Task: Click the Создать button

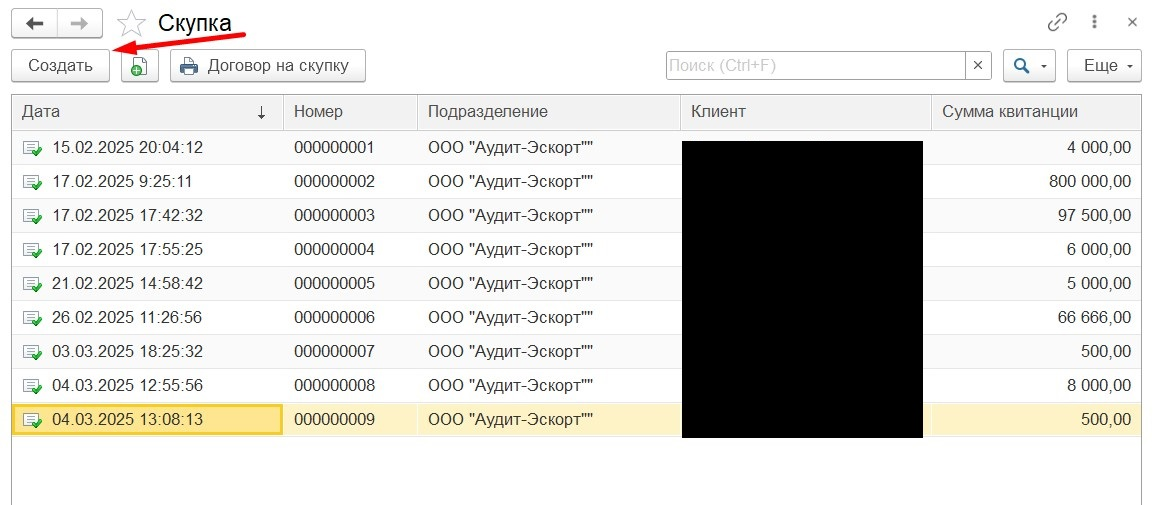Action: (60, 66)
